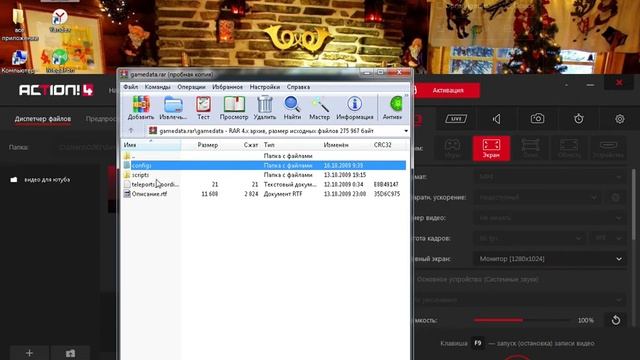This screenshot has height=360, width=640.
Task: Switch to Диспетчер файлов tab in Action!
Action: coord(43,119)
